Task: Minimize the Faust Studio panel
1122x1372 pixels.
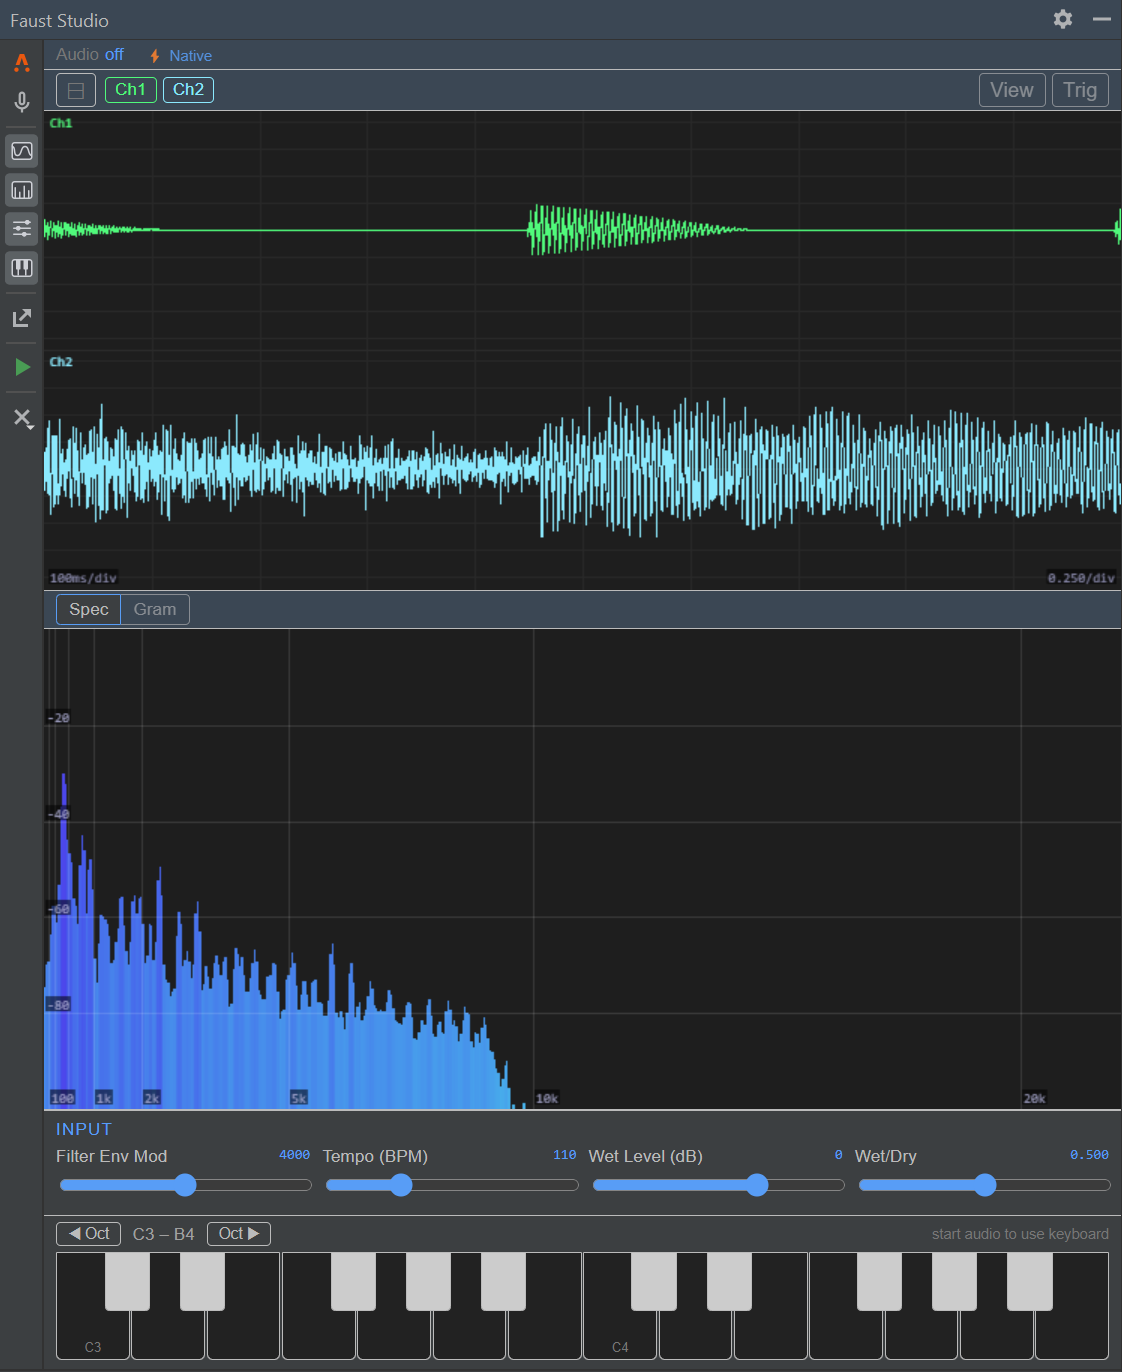Action: (x=1102, y=19)
